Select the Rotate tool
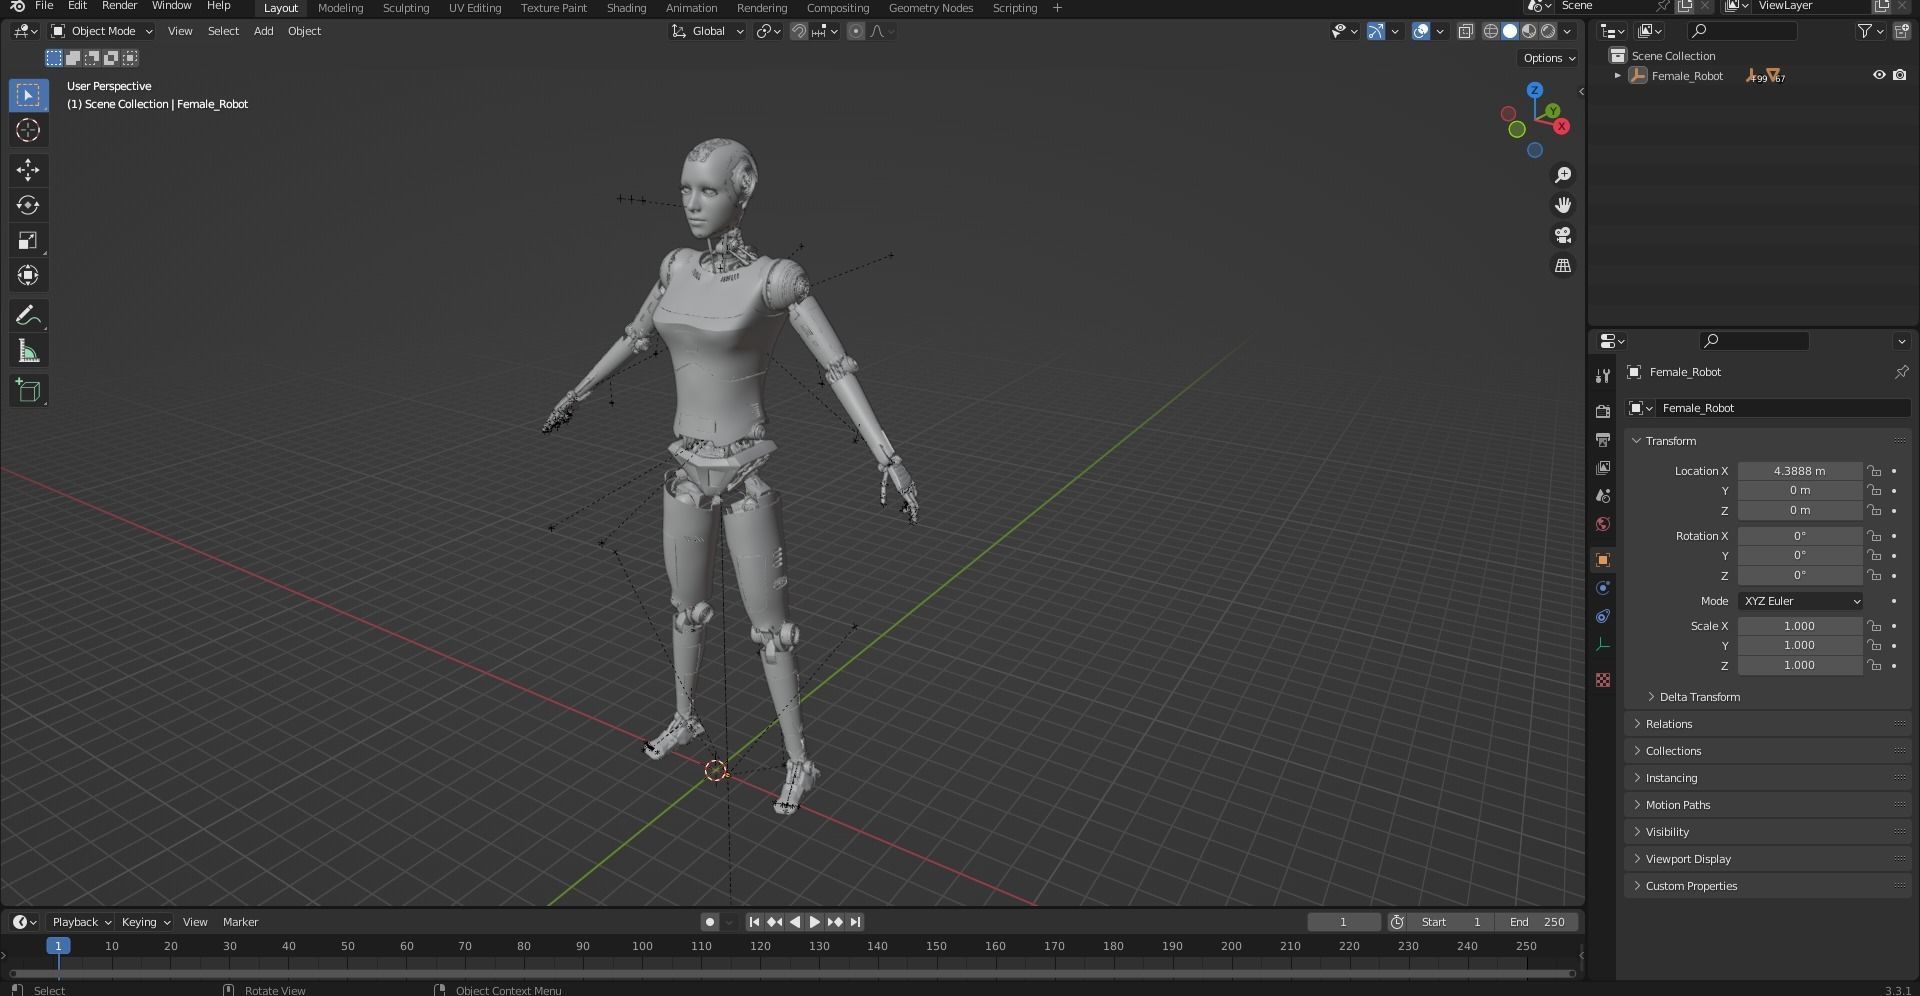The width and height of the screenshot is (1920, 996). 28,205
